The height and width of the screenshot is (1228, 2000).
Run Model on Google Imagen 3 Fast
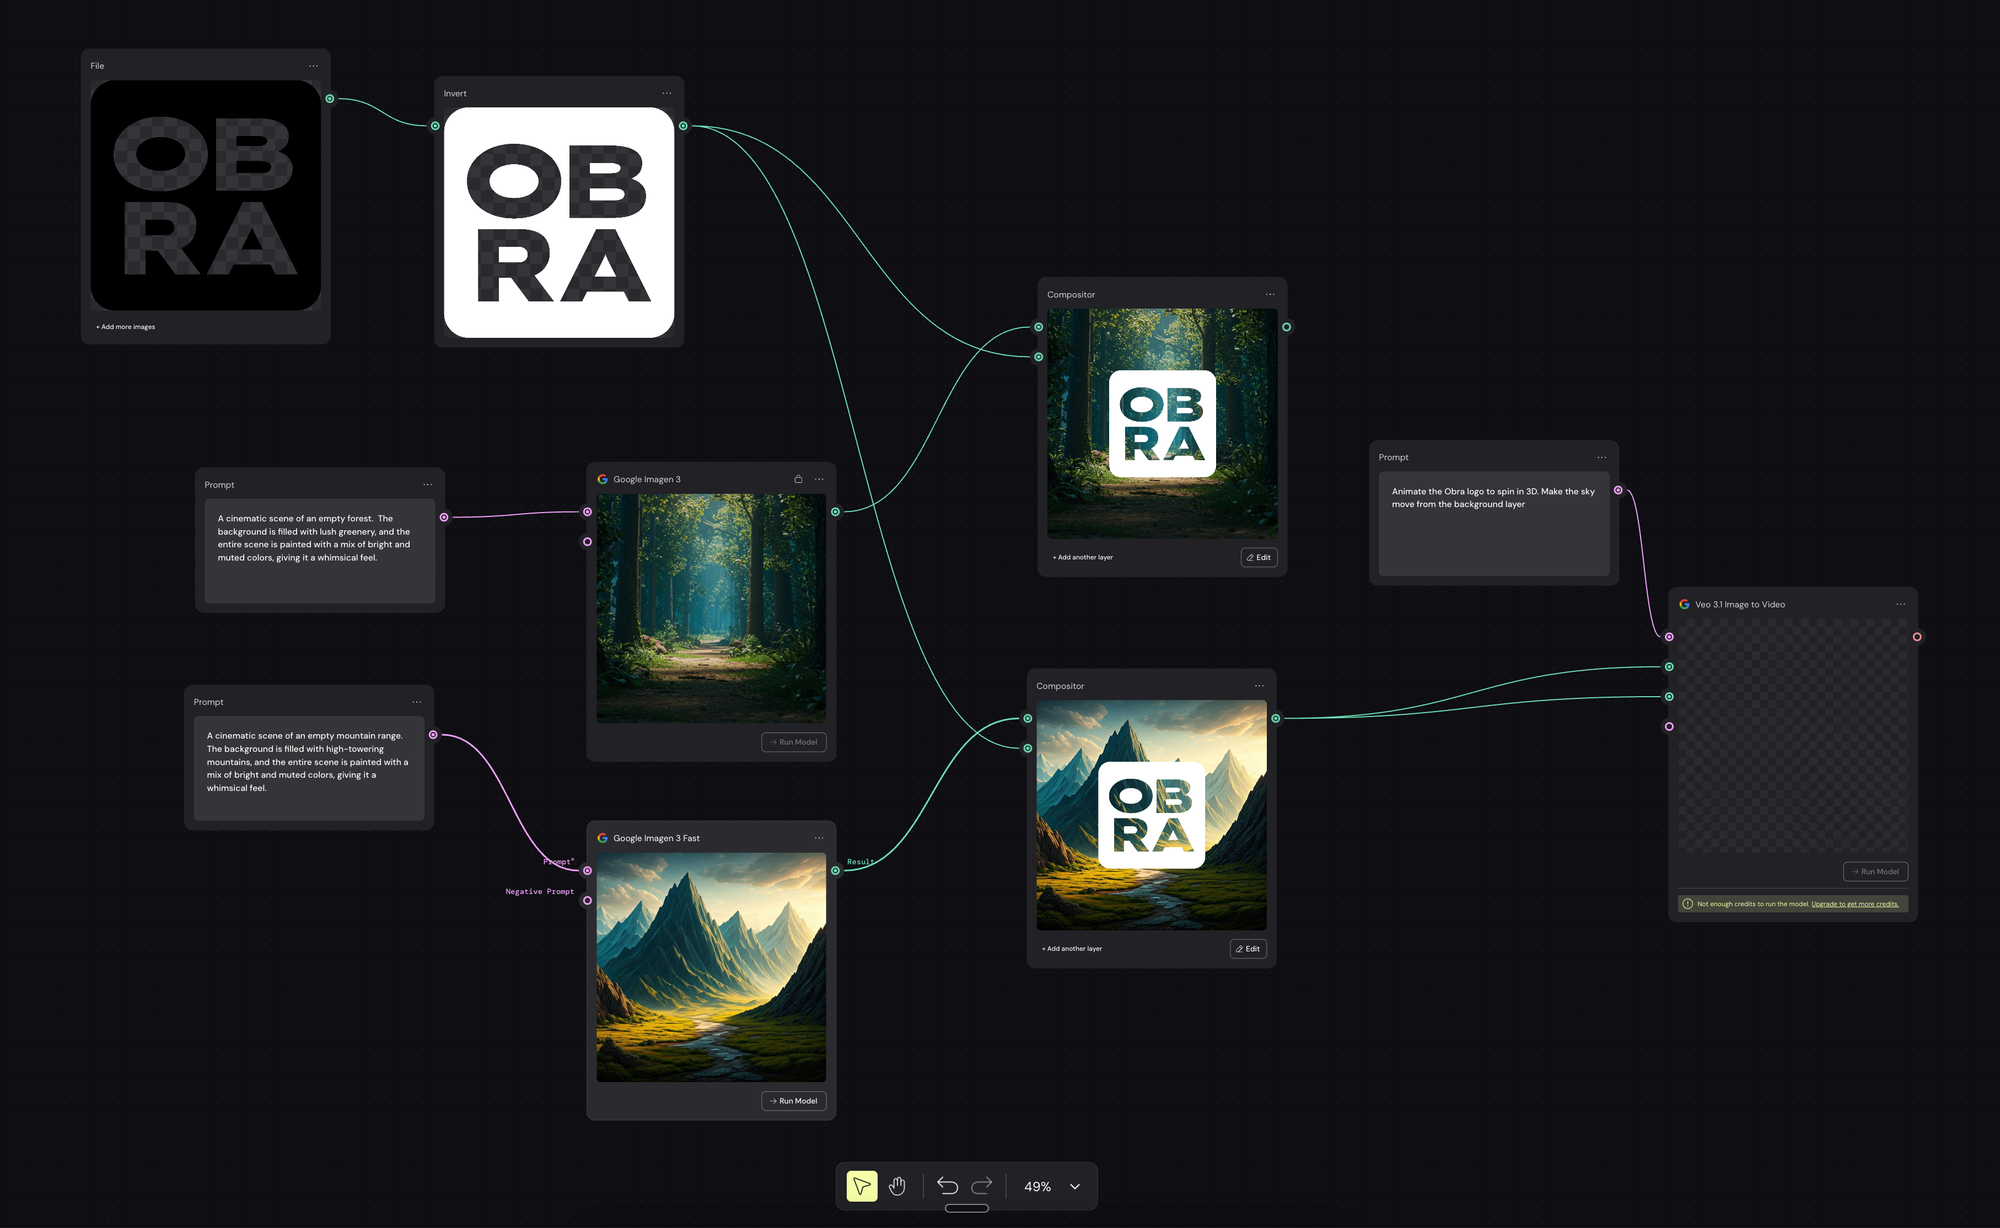click(x=794, y=1101)
